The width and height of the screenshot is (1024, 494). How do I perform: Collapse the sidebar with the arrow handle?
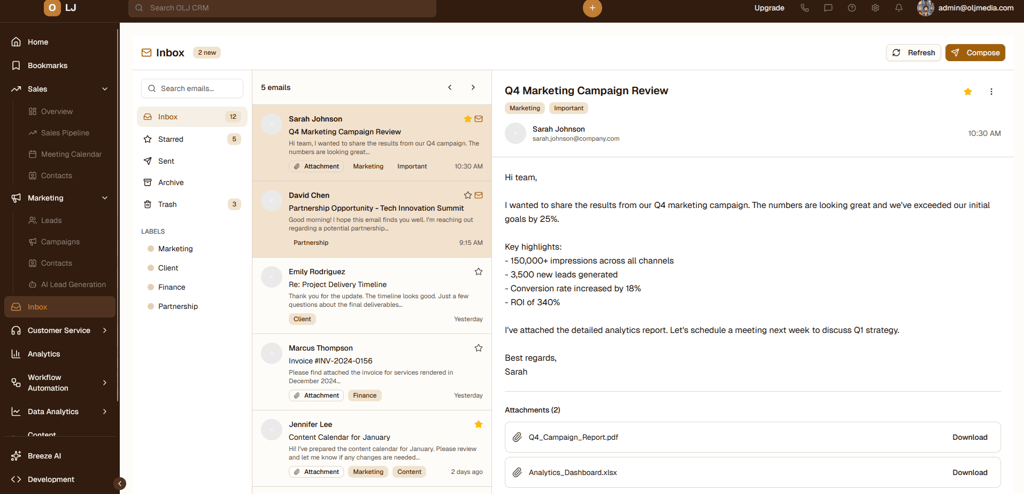pyautogui.click(x=120, y=484)
